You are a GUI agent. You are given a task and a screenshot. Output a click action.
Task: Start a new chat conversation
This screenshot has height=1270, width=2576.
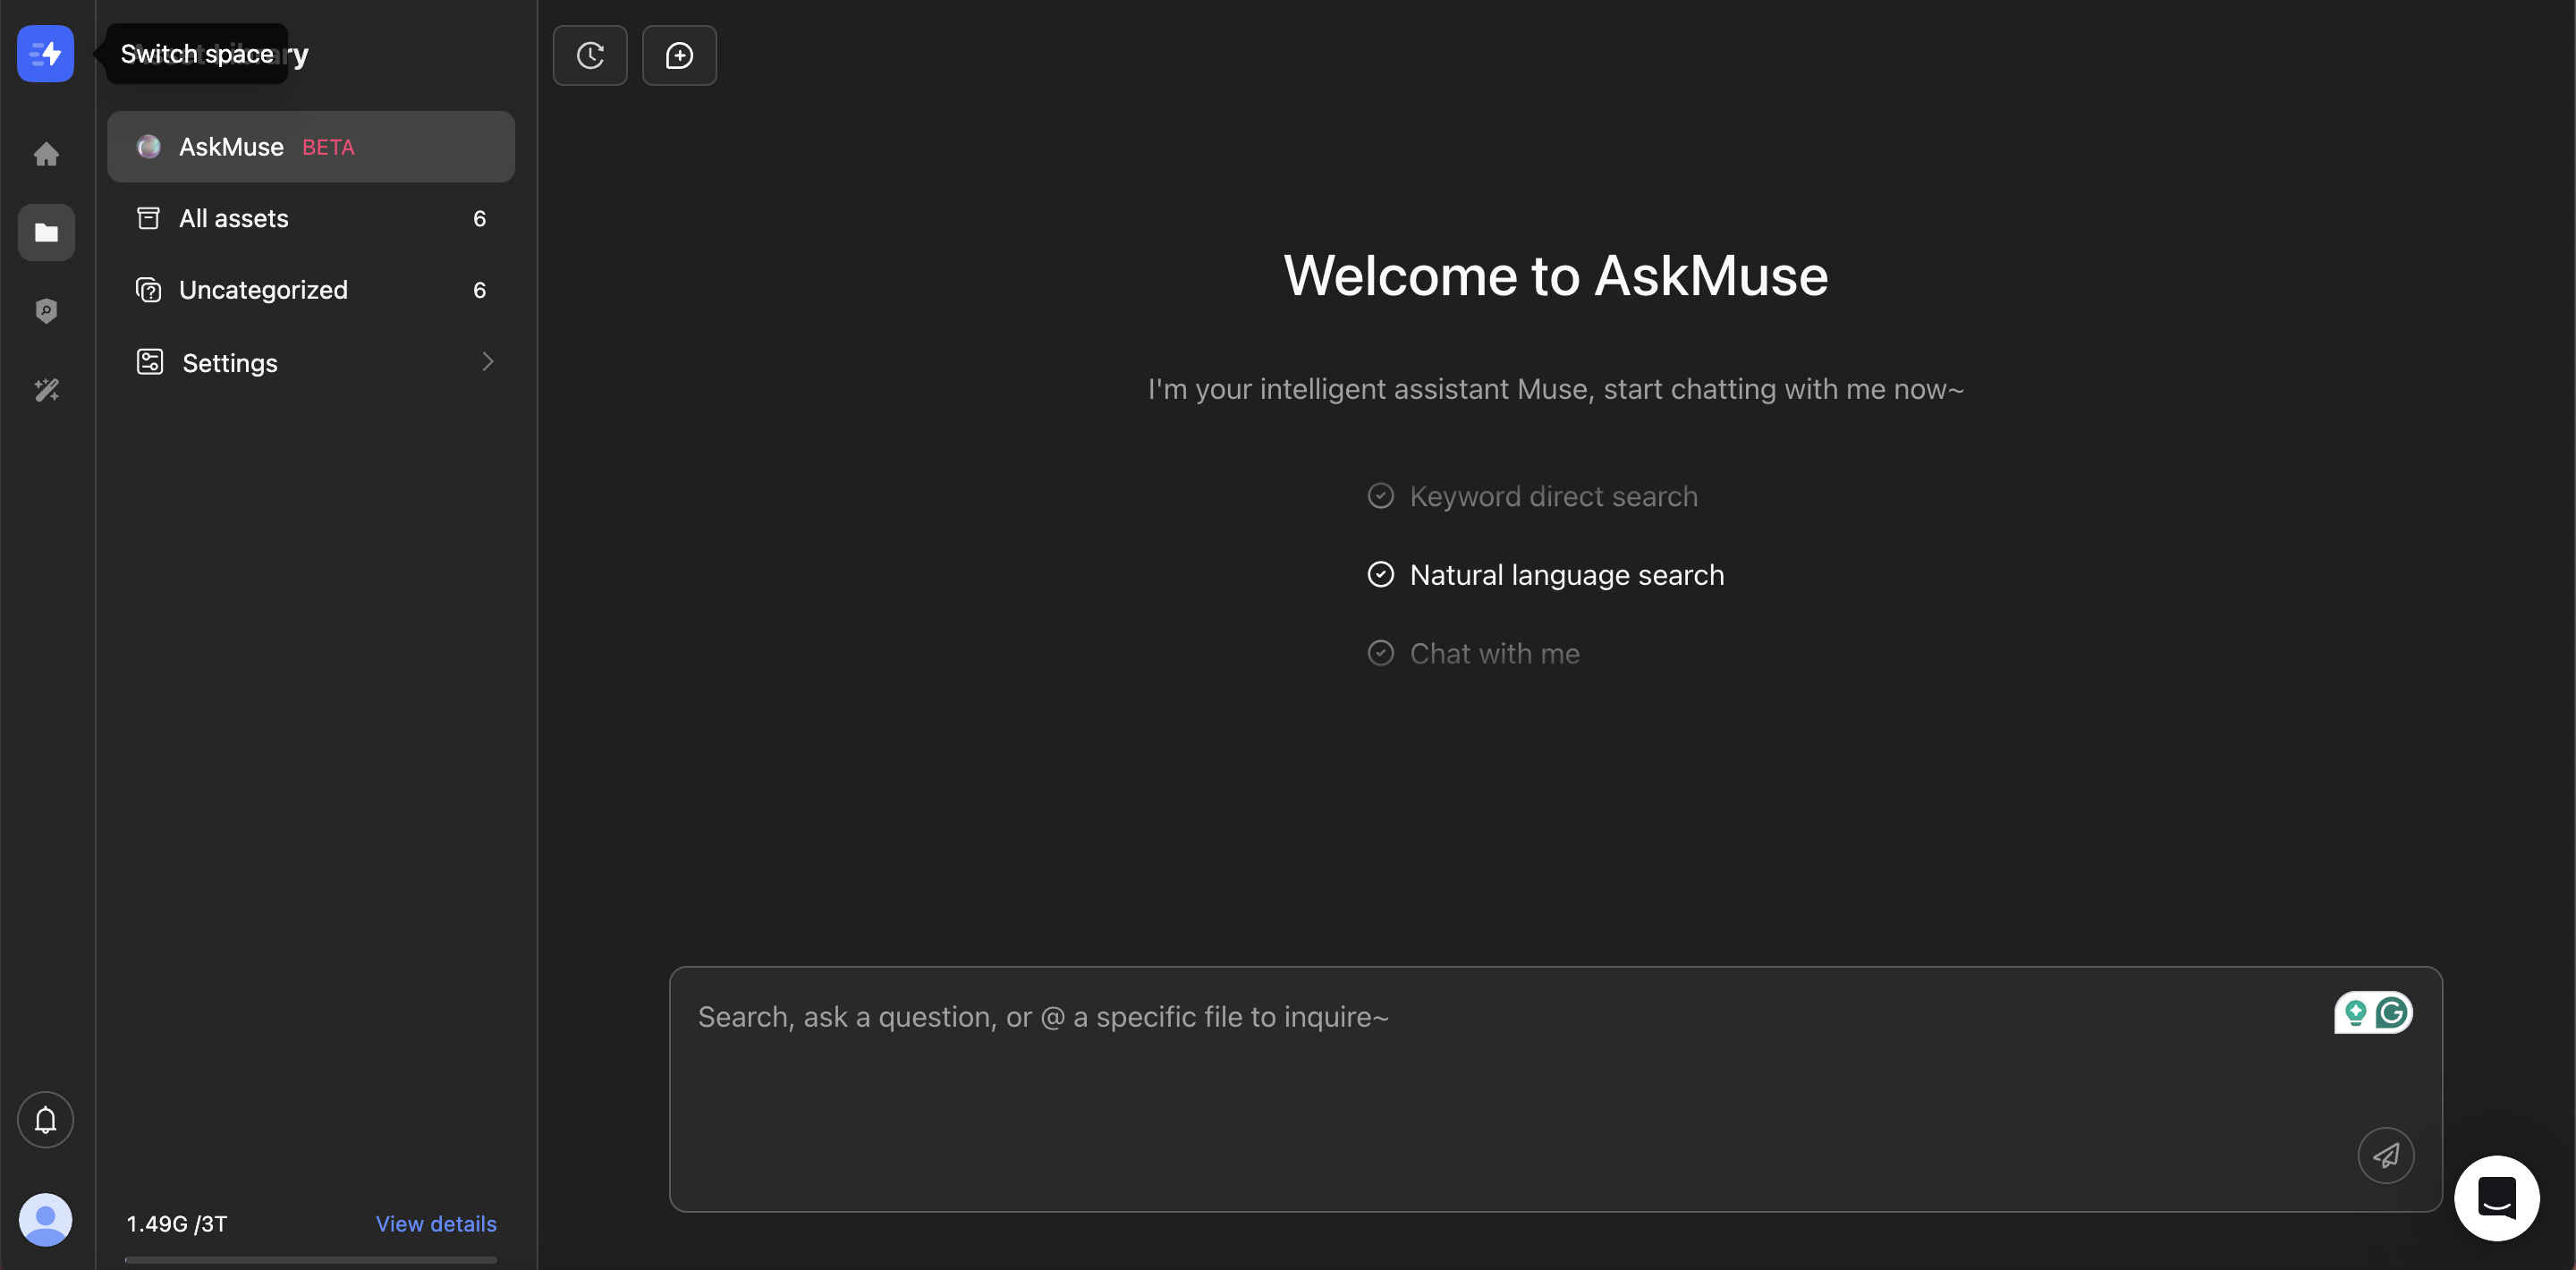680,55
